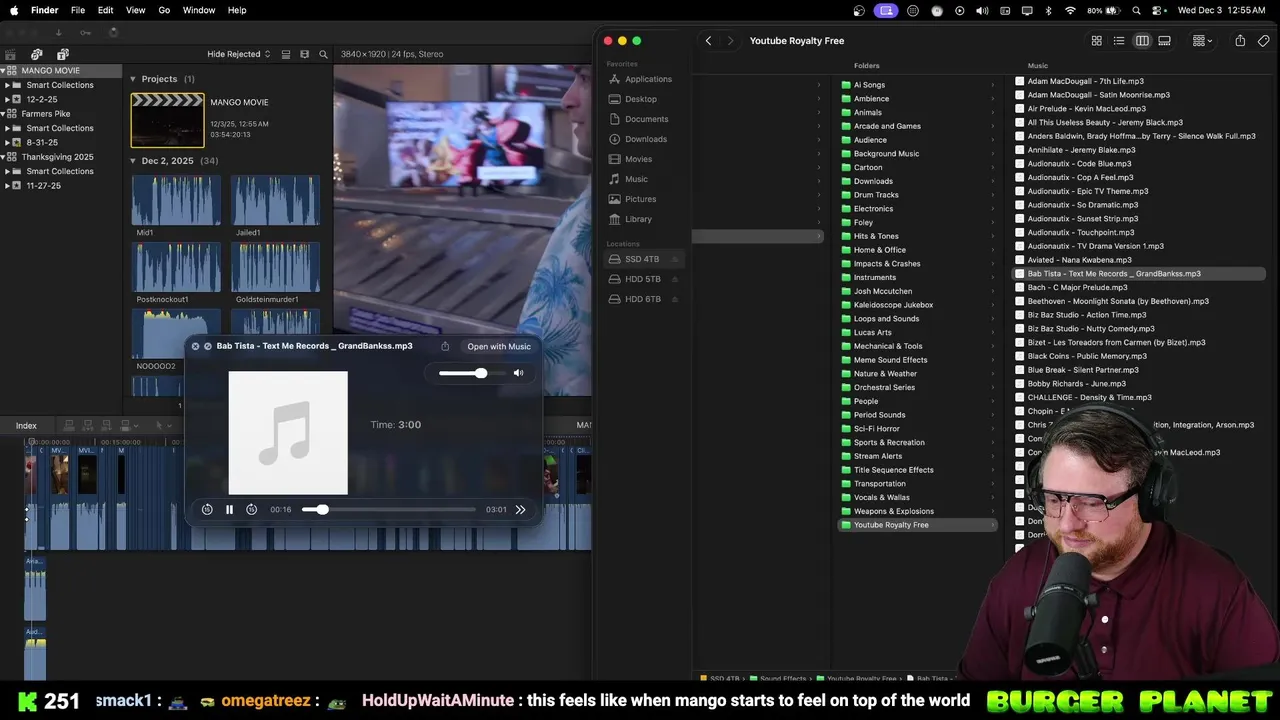Open Hide Rejected filter dropdown
Screen dimensions: 1280x720
239,54
